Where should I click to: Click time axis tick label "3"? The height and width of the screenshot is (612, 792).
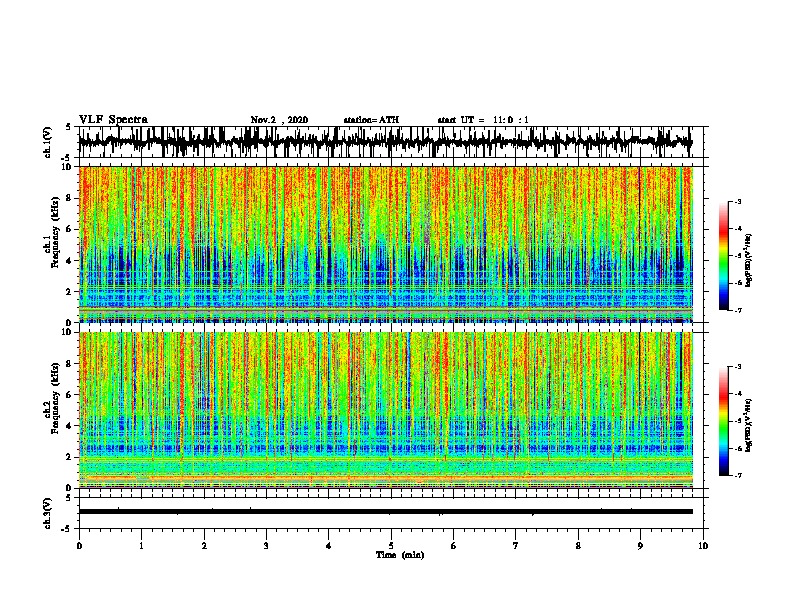pos(266,546)
